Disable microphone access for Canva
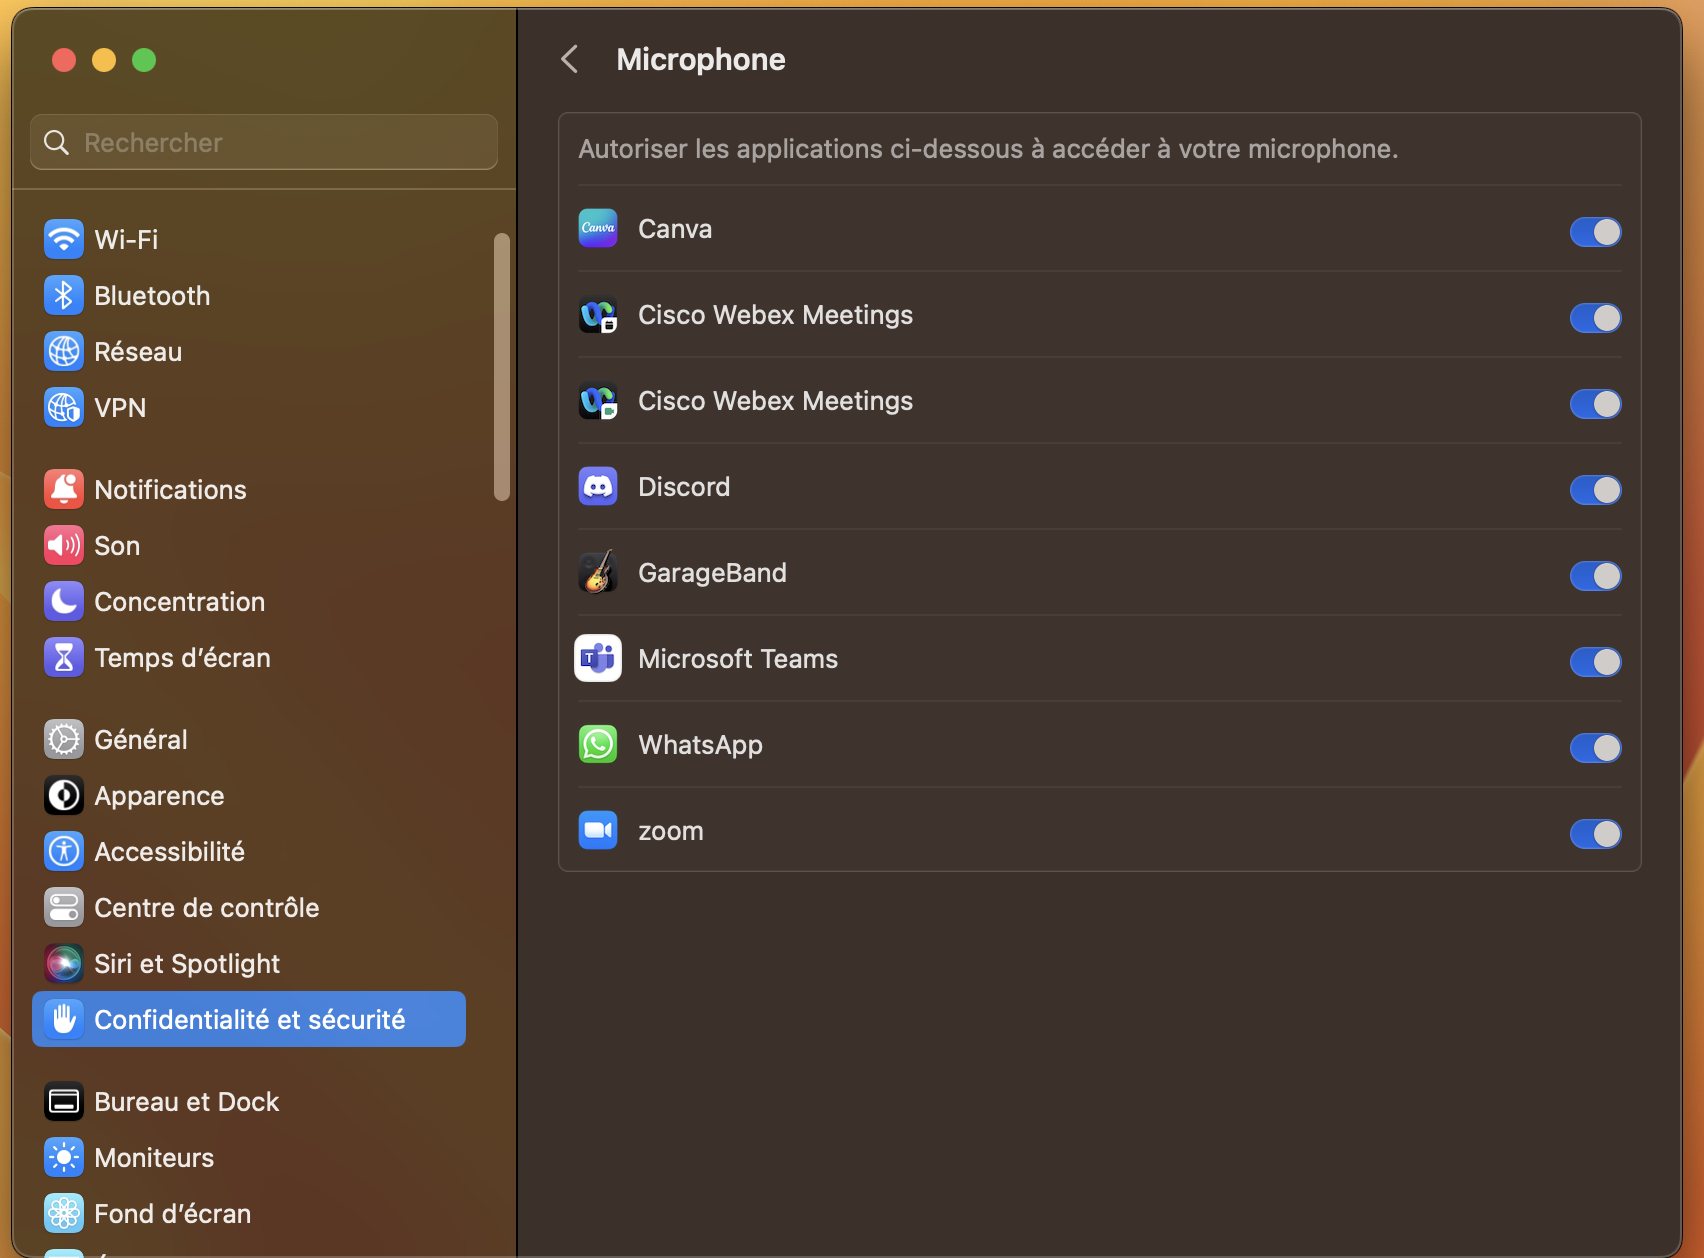 coord(1595,232)
